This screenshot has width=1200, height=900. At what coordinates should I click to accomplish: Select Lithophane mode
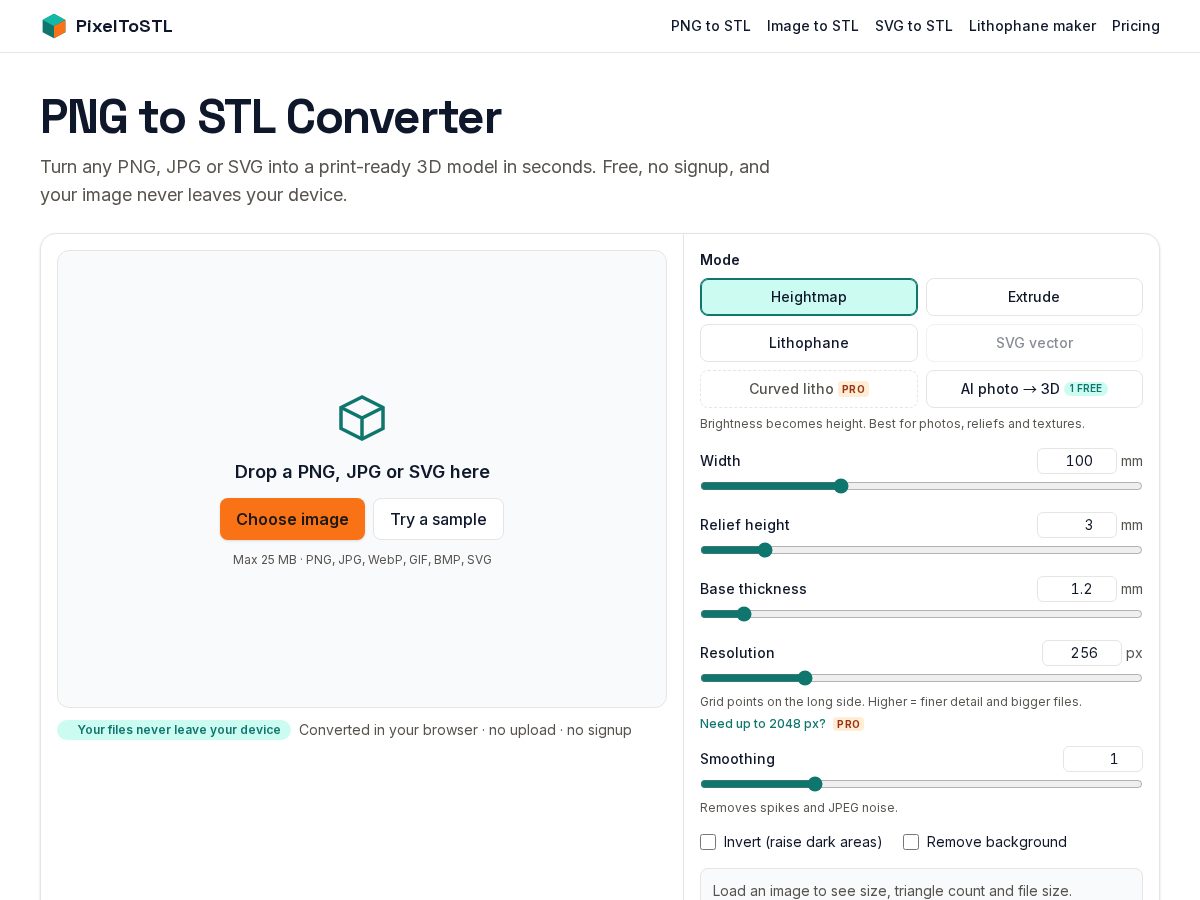[x=809, y=343]
